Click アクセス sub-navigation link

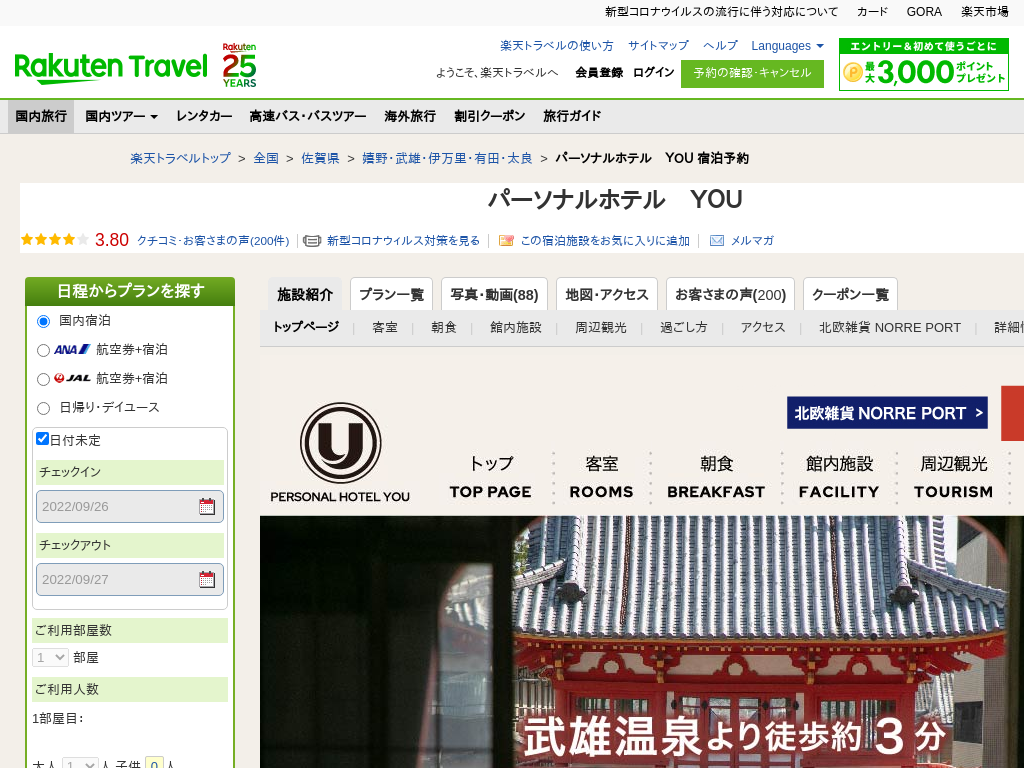click(763, 327)
